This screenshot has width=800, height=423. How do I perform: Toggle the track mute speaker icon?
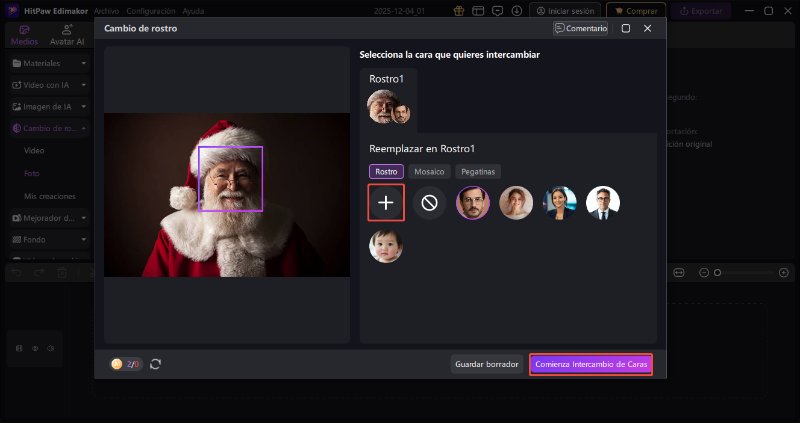point(51,349)
